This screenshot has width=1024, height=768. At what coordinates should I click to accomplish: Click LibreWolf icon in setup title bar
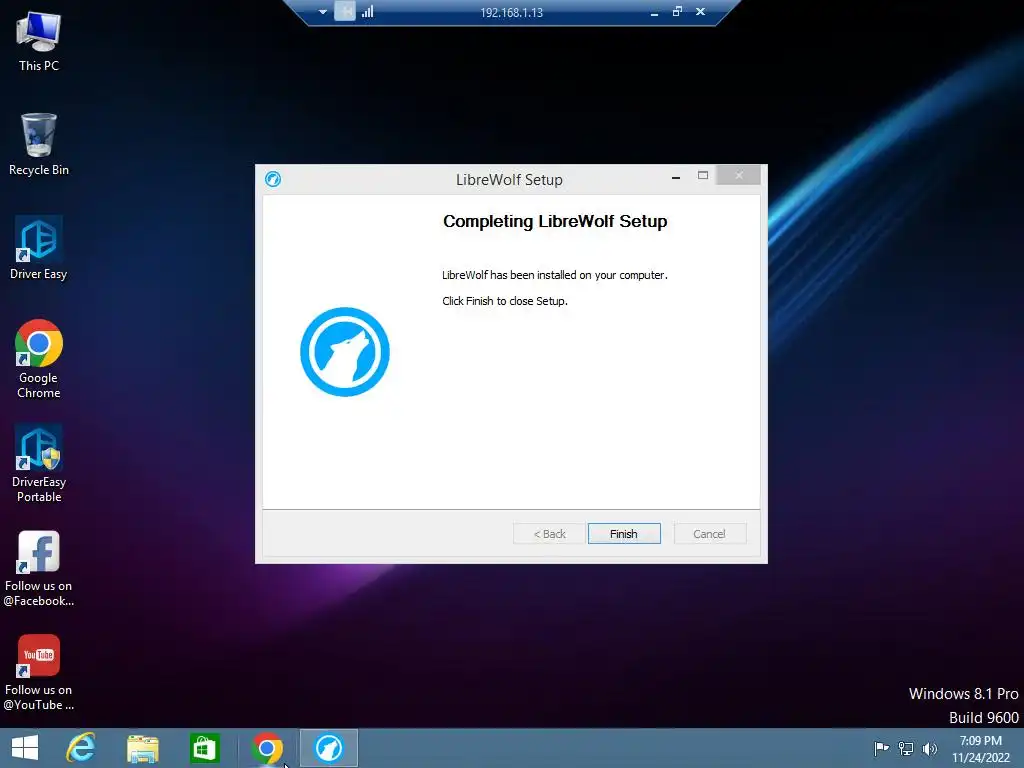pos(273,179)
